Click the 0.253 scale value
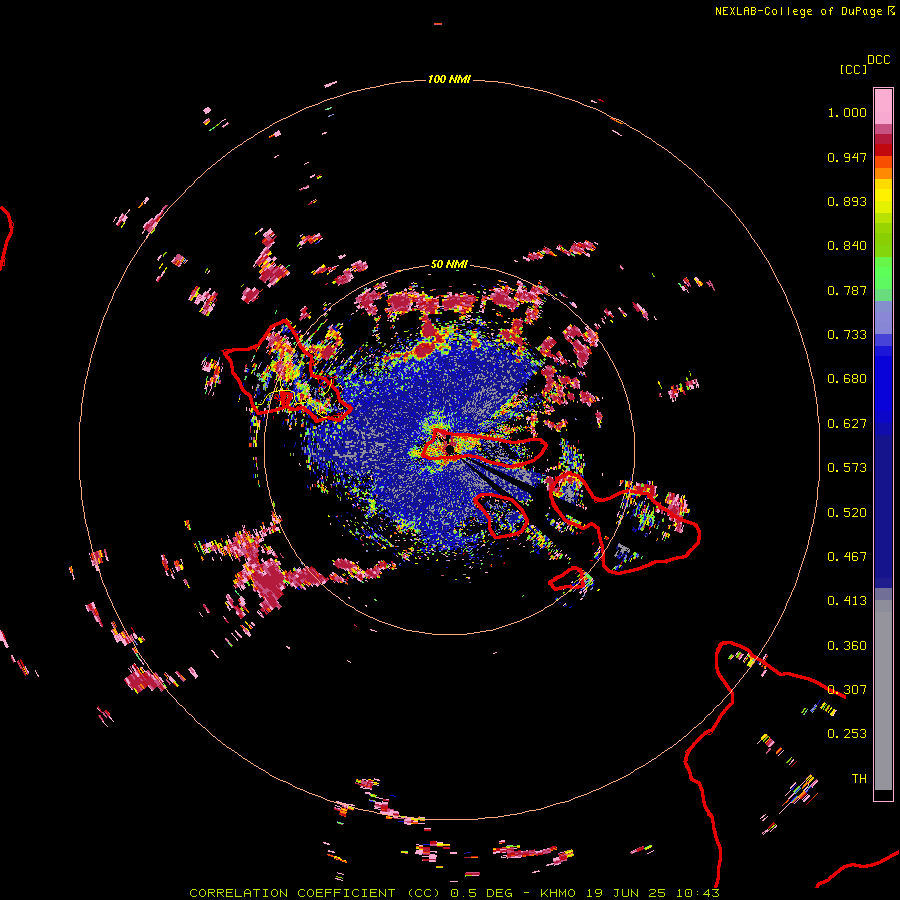The image size is (900, 900). point(847,734)
